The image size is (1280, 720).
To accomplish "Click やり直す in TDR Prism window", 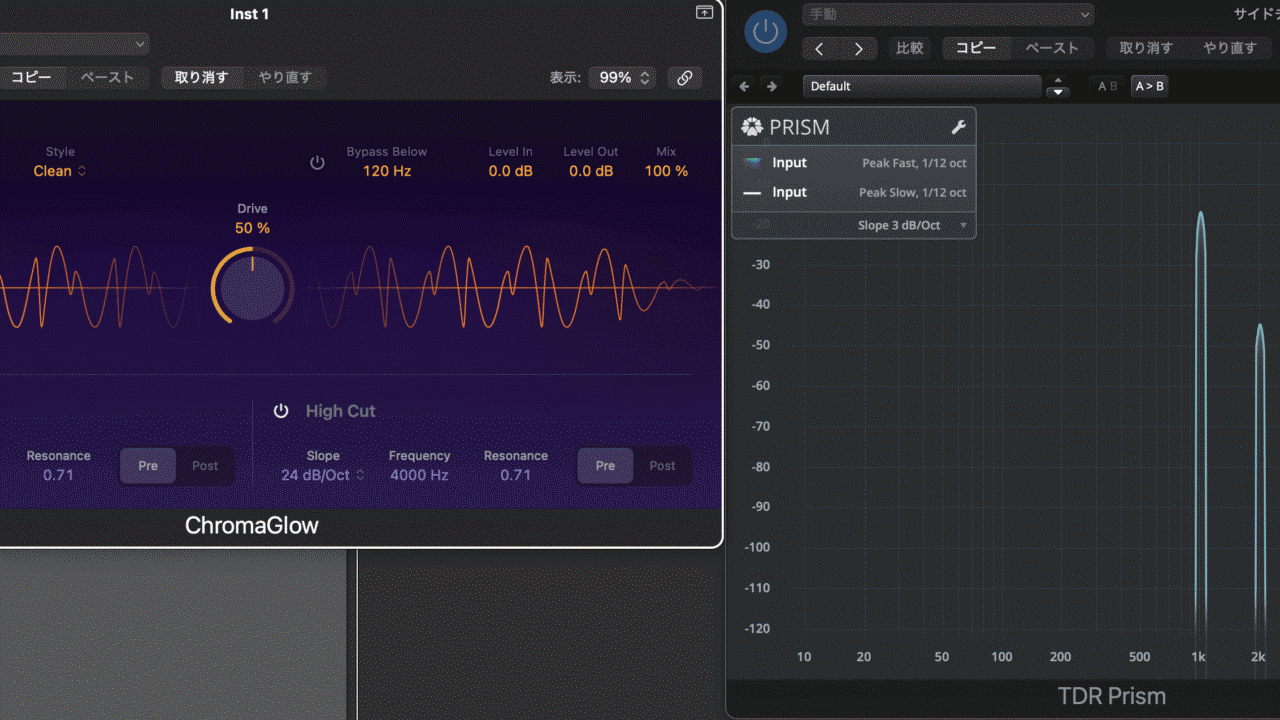I will tap(1230, 48).
